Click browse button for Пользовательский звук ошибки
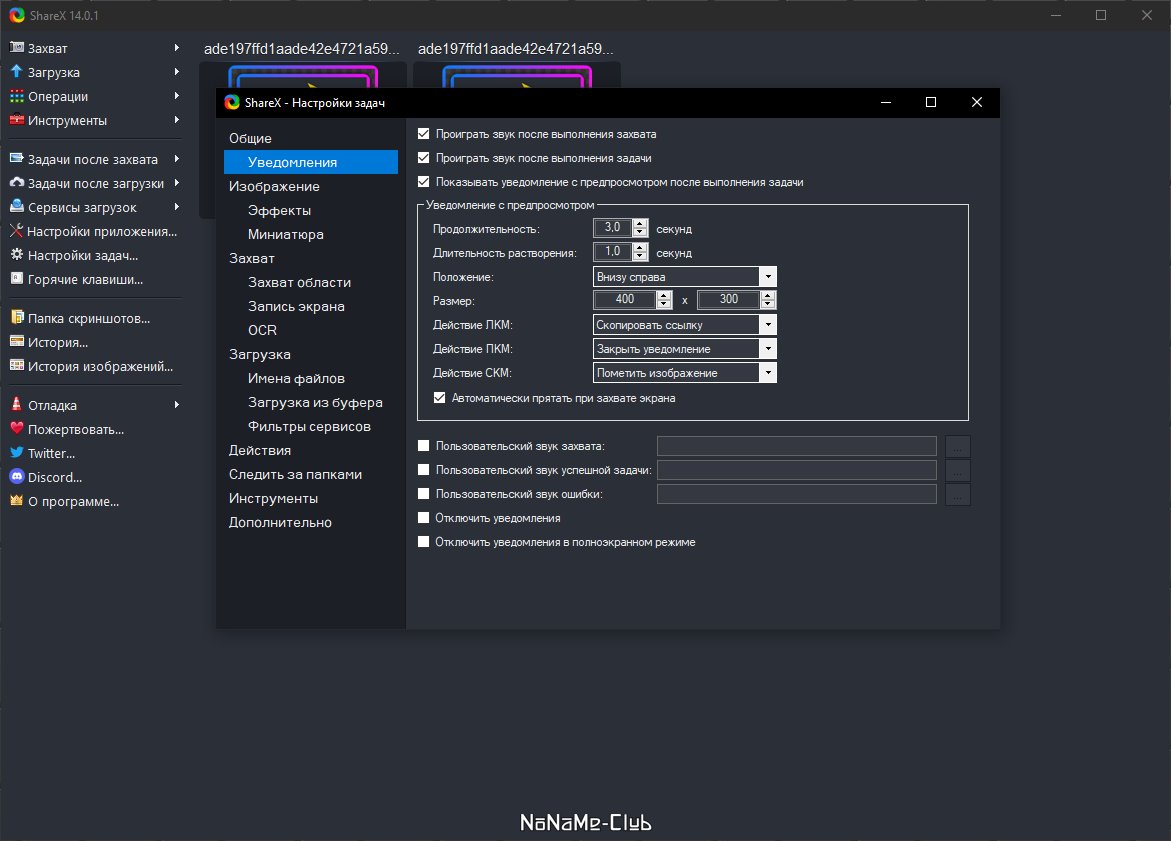 coord(958,494)
